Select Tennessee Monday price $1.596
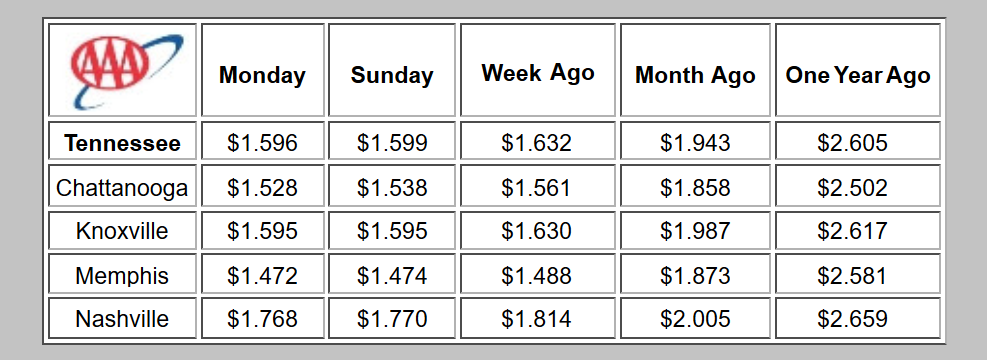Image resolution: width=987 pixels, height=360 pixels. click(x=262, y=143)
